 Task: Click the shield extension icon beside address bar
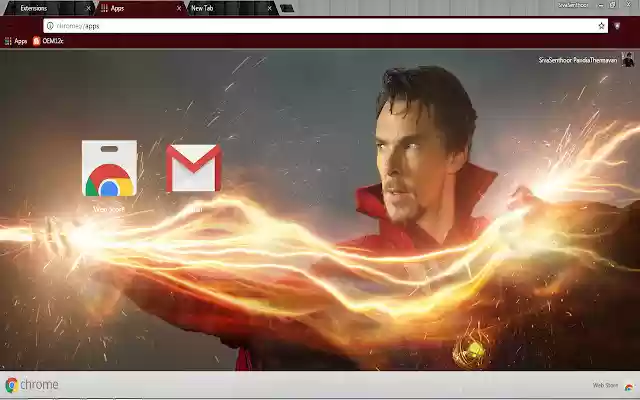click(x=617, y=26)
